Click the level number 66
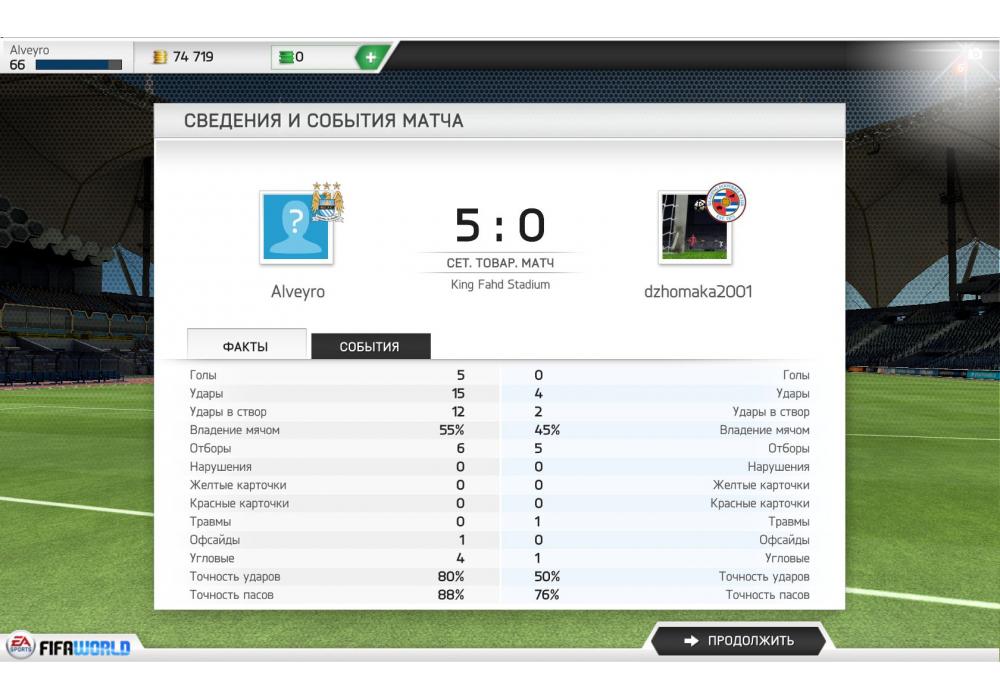The height and width of the screenshot is (700, 1000). [17, 65]
